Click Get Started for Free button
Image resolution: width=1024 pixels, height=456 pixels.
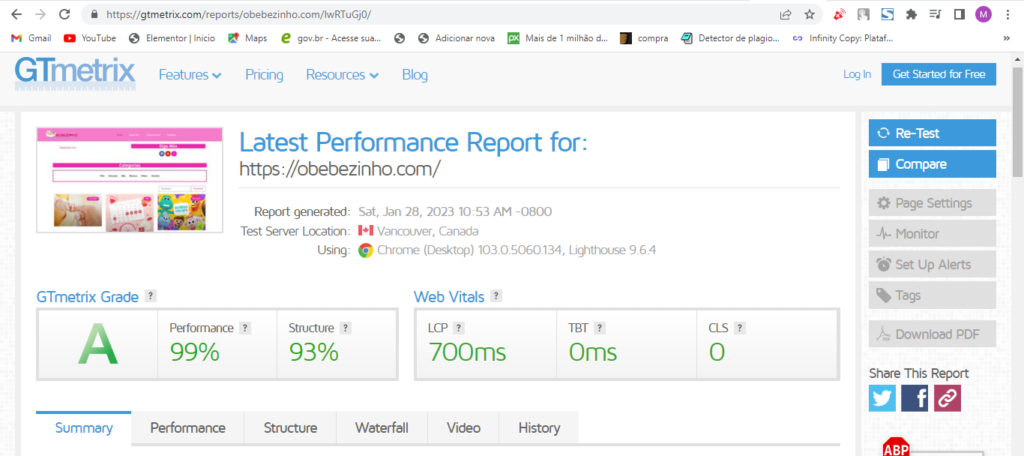tap(938, 75)
